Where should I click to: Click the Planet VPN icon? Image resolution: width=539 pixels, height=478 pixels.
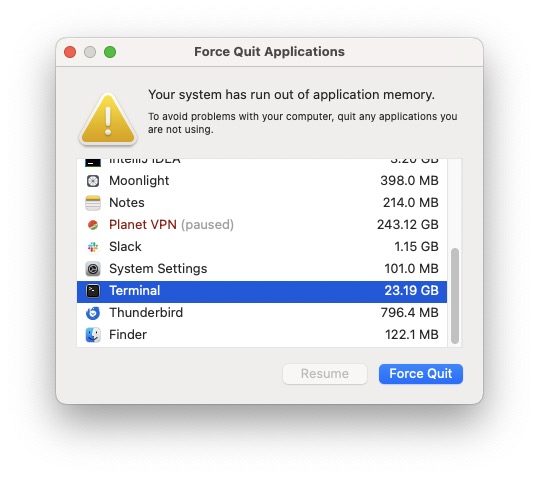coord(93,225)
